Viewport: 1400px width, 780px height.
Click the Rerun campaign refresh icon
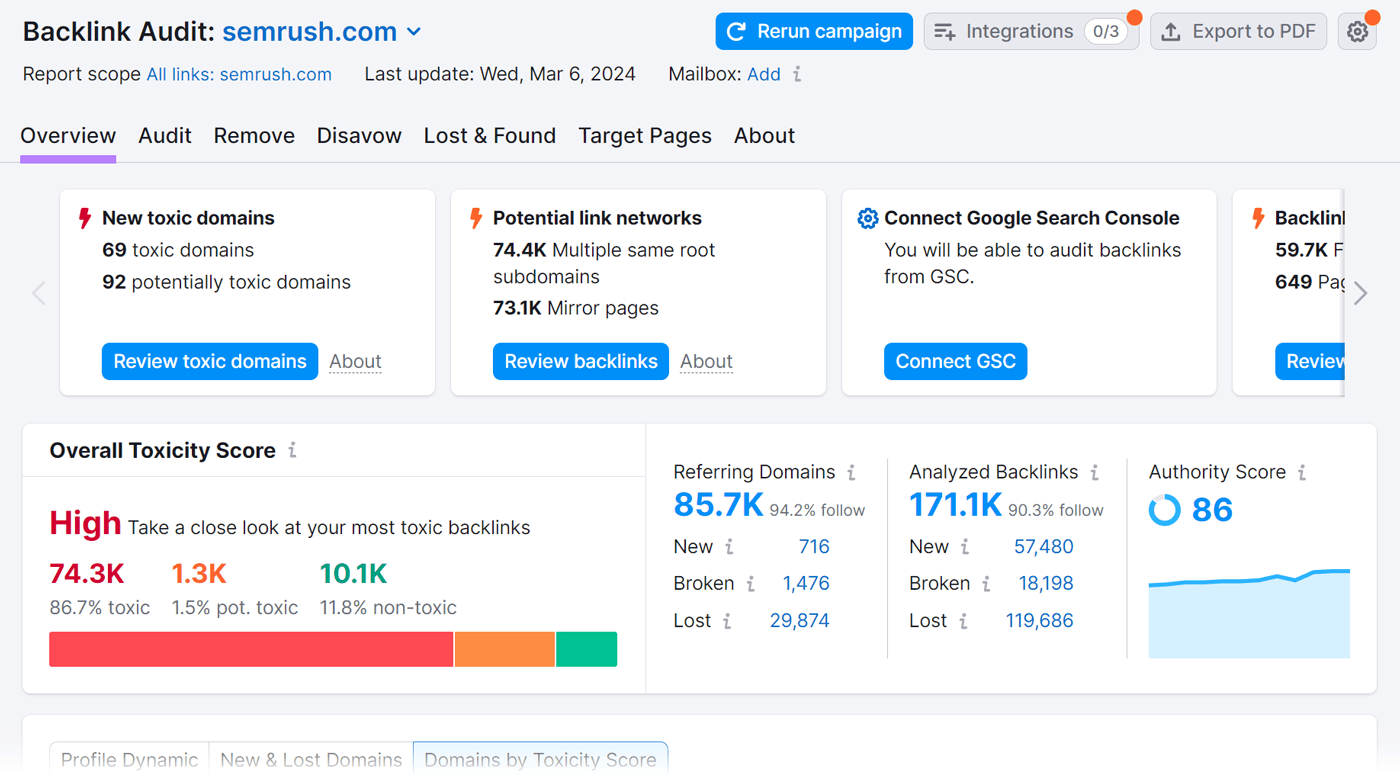click(737, 31)
